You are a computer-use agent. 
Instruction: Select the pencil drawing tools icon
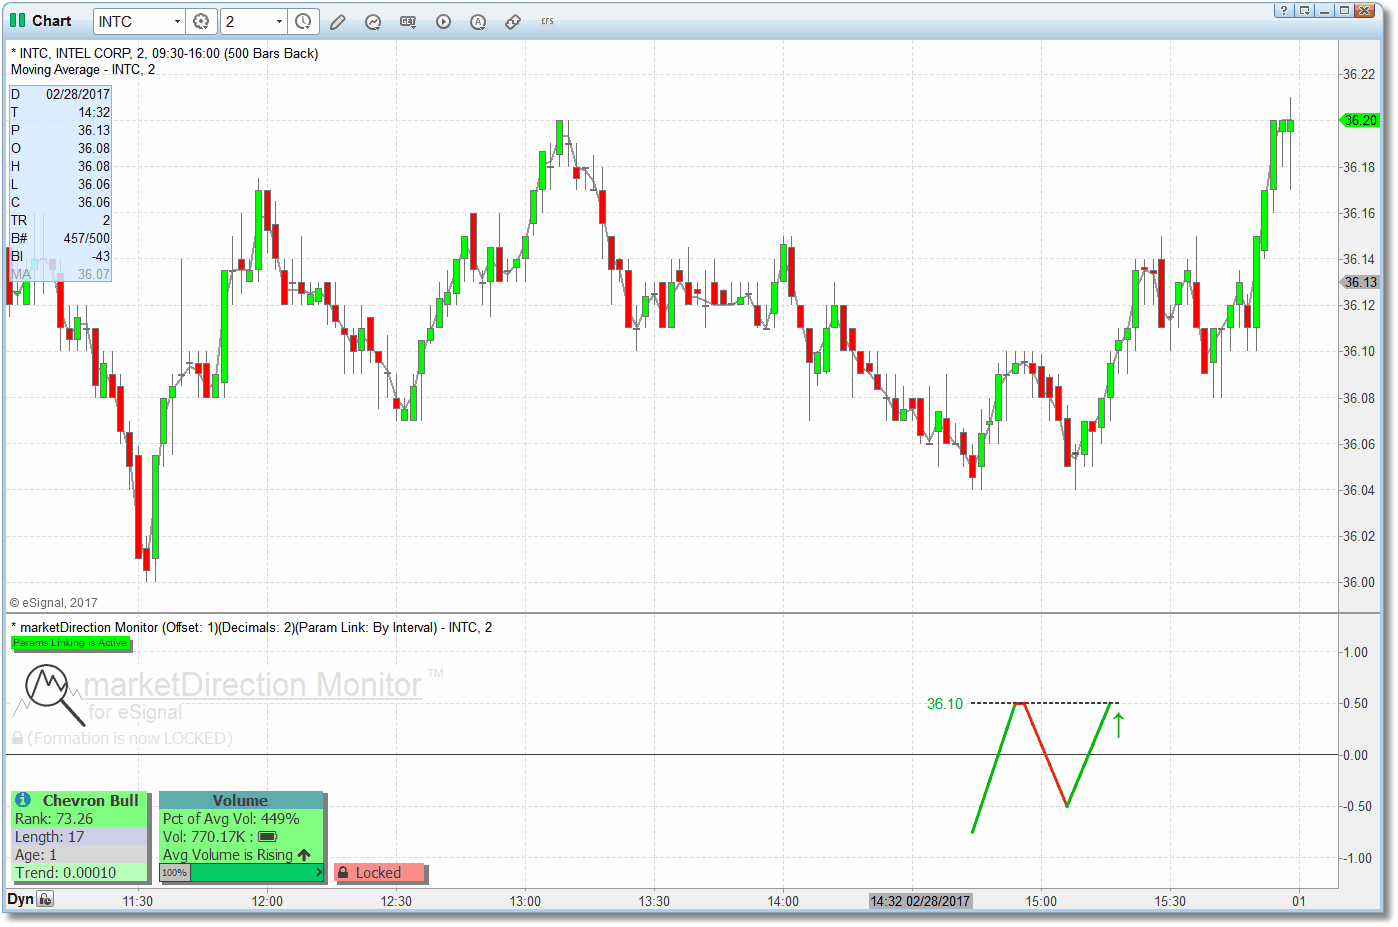tap(338, 21)
